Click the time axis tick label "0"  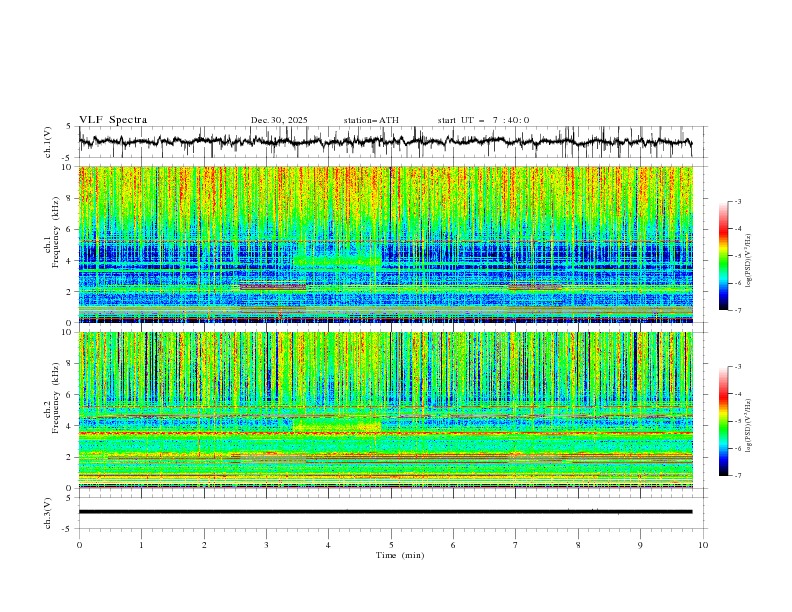point(79,545)
